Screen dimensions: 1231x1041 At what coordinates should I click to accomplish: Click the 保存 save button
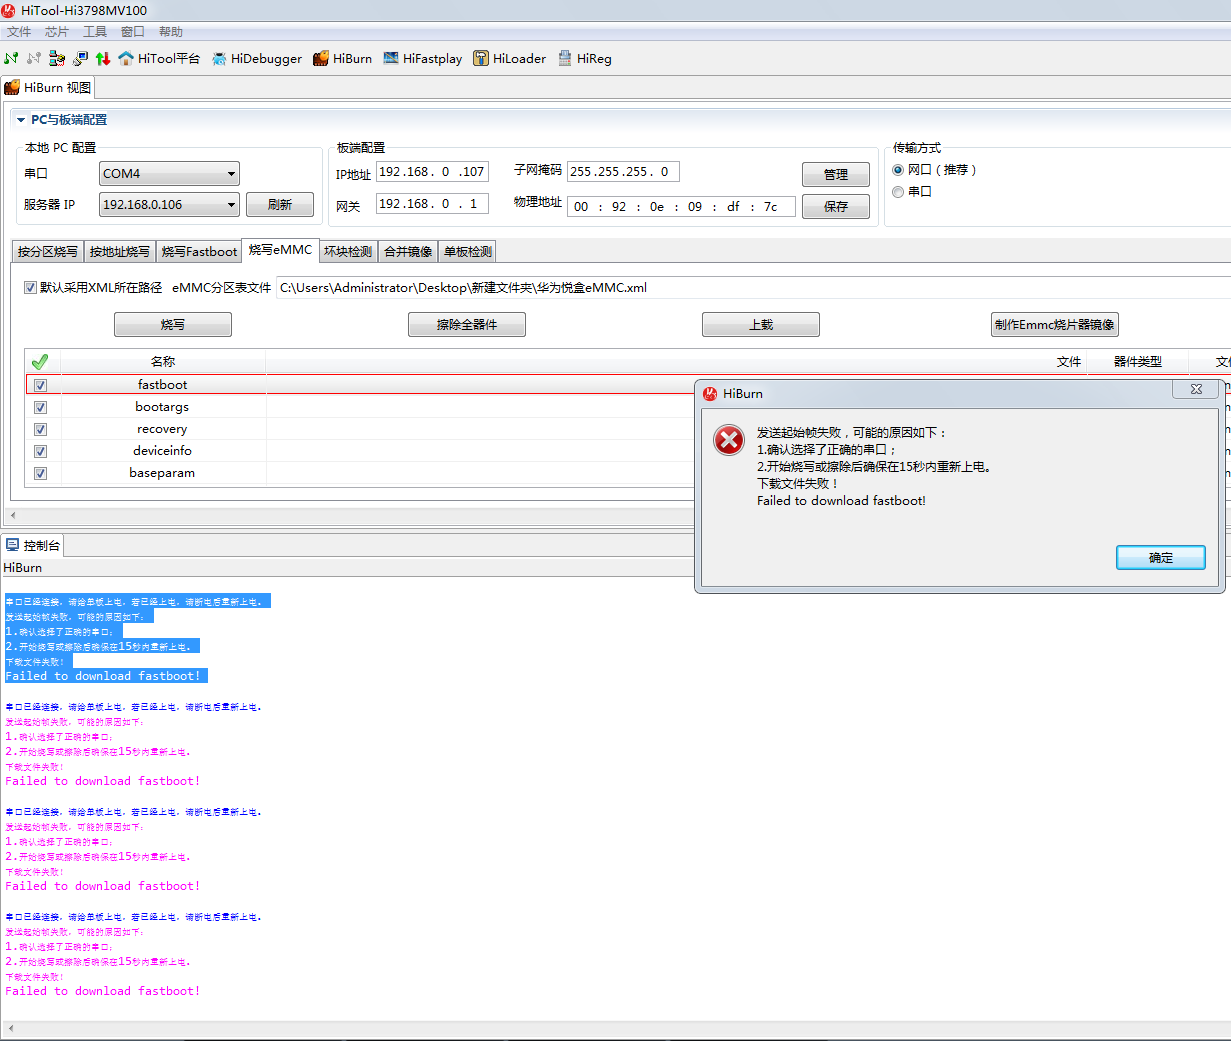click(836, 206)
